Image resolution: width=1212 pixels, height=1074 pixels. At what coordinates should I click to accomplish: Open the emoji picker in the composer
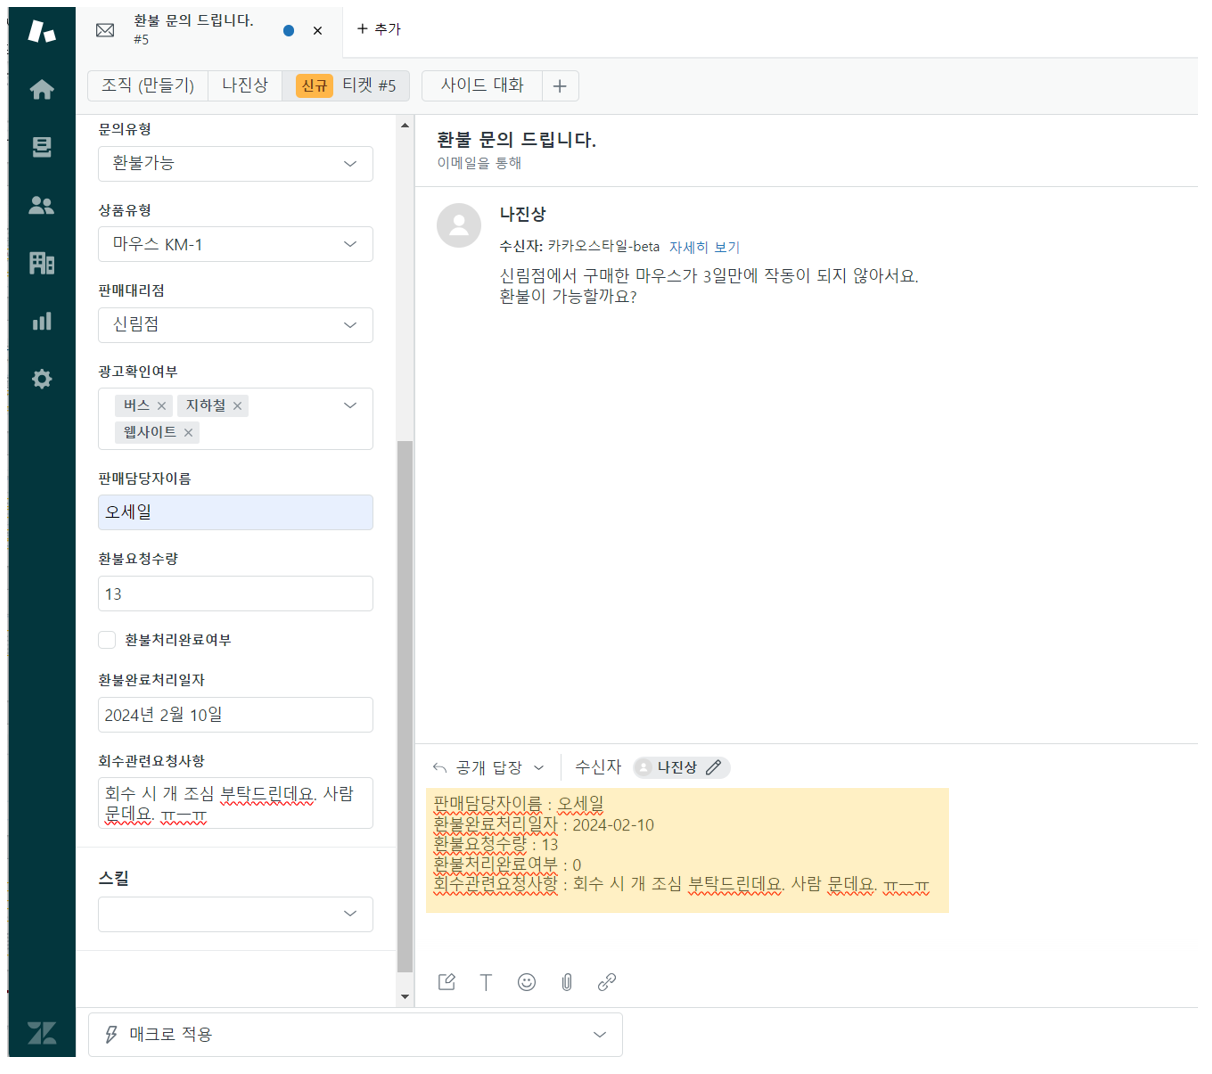click(526, 982)
